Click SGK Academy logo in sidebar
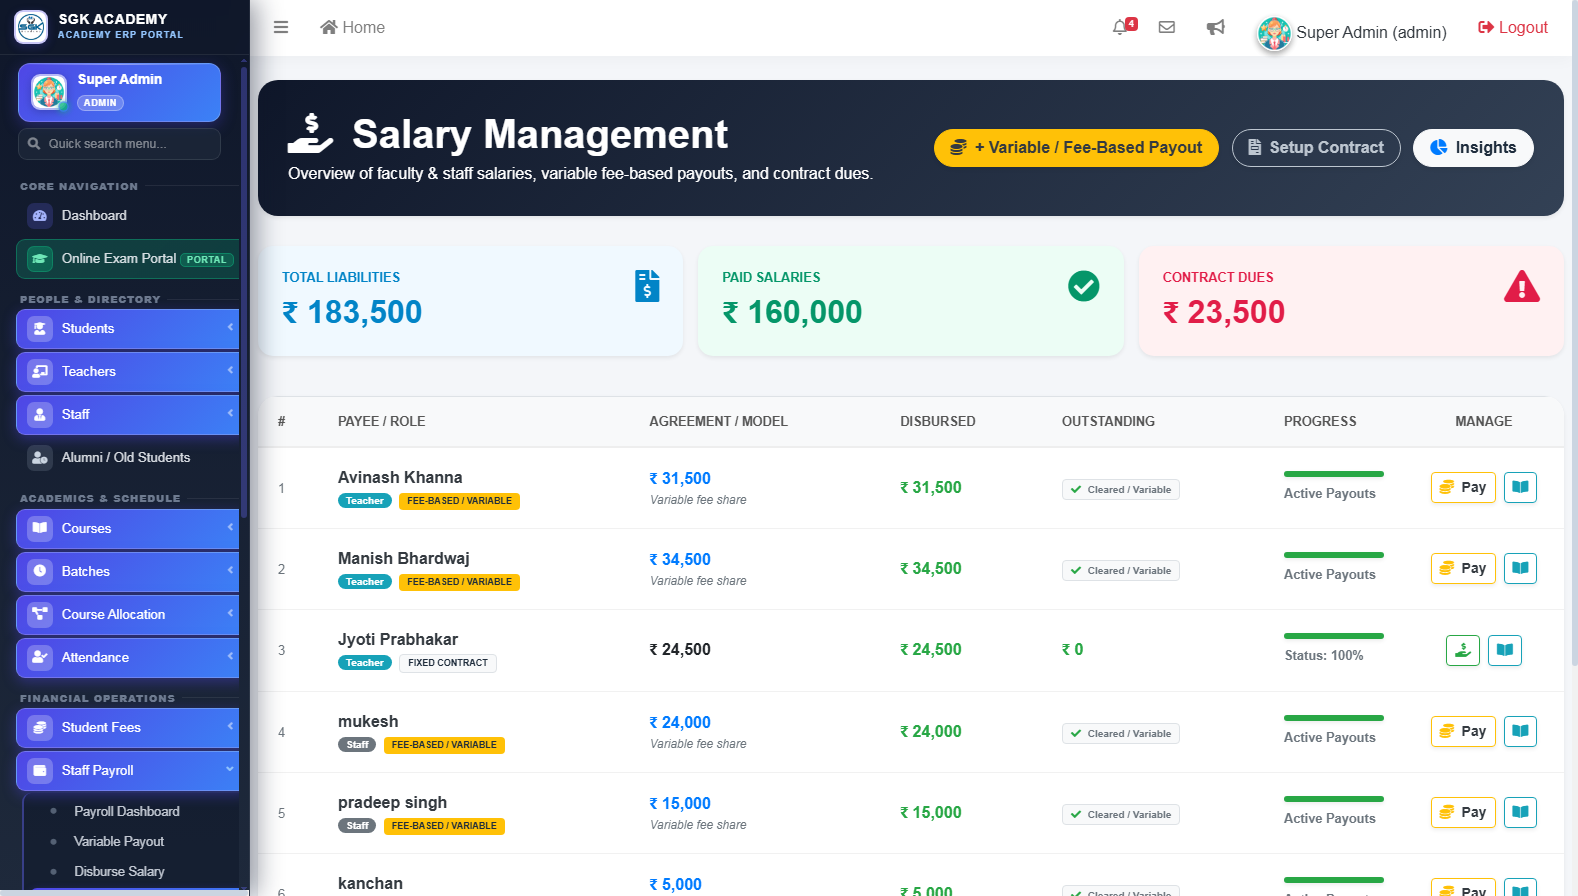The width and height of the screenshot is (1578, 896). [31, 27]
